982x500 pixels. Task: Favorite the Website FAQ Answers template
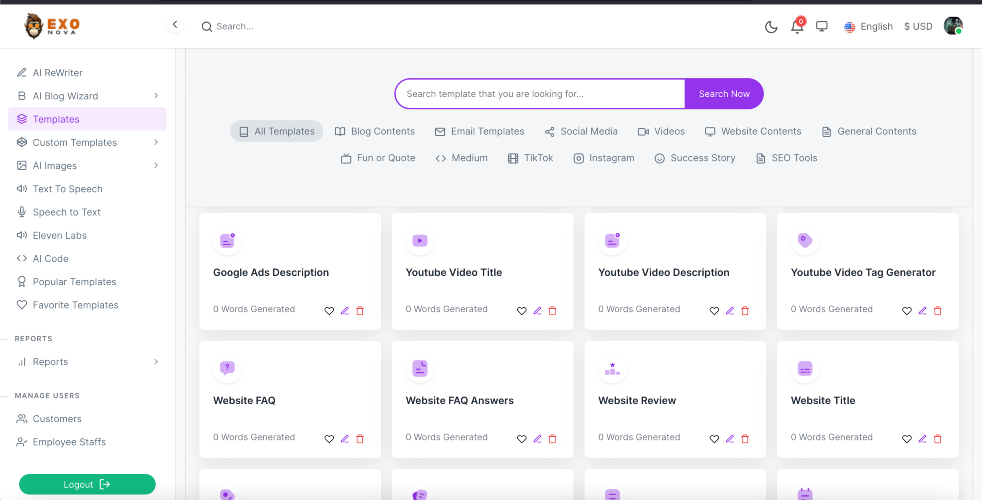(522, 439)
